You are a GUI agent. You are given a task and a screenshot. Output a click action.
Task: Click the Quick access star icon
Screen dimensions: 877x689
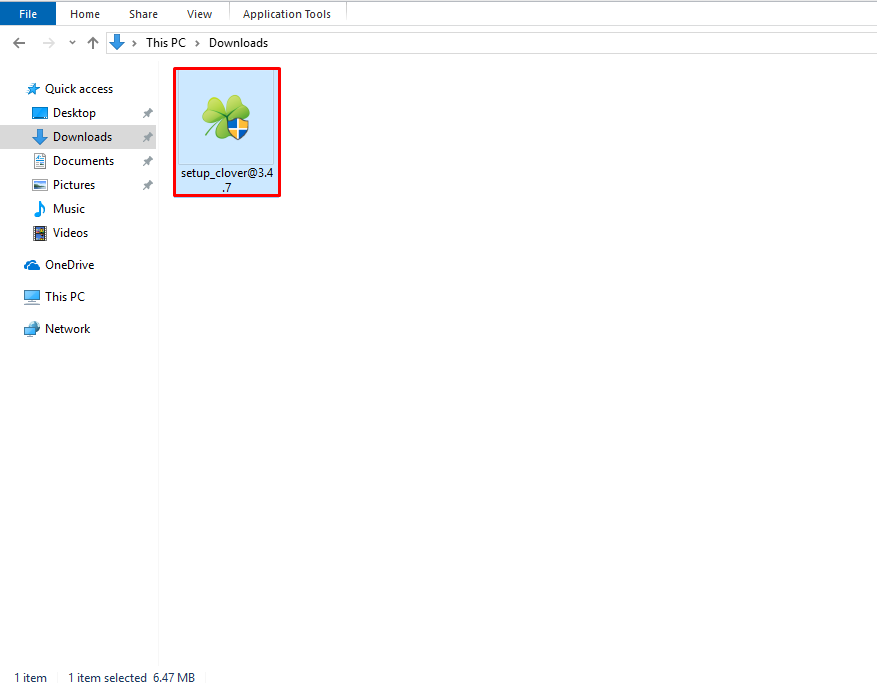point(33,89)
